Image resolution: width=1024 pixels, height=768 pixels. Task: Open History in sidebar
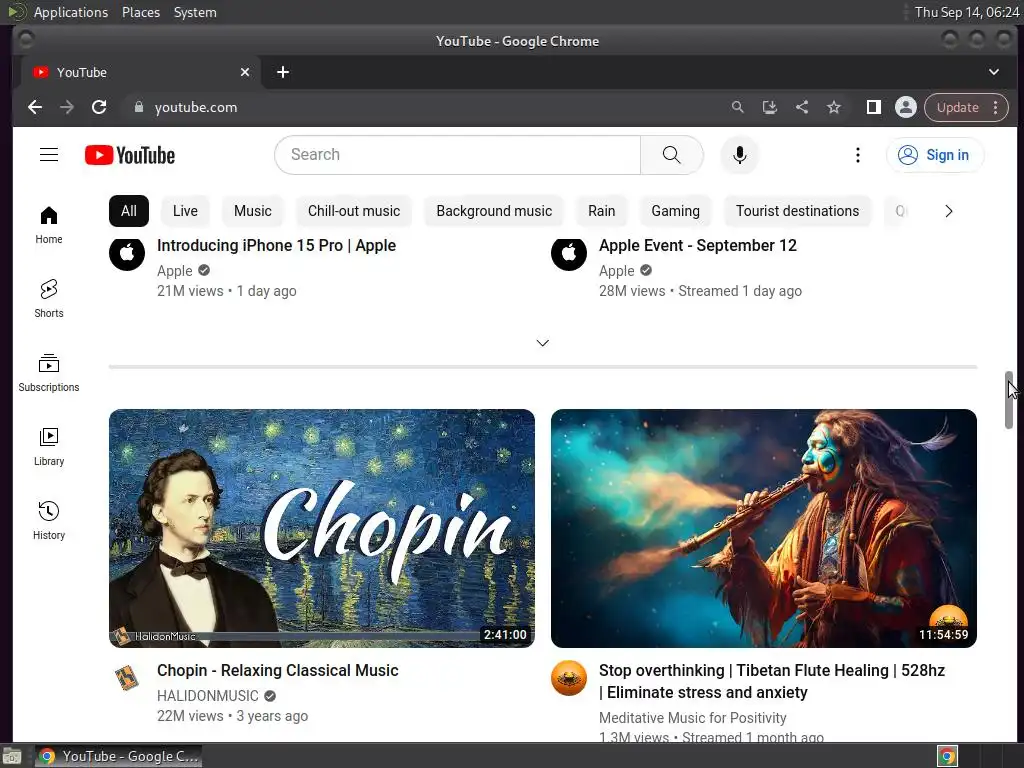[x=49, y=520]
